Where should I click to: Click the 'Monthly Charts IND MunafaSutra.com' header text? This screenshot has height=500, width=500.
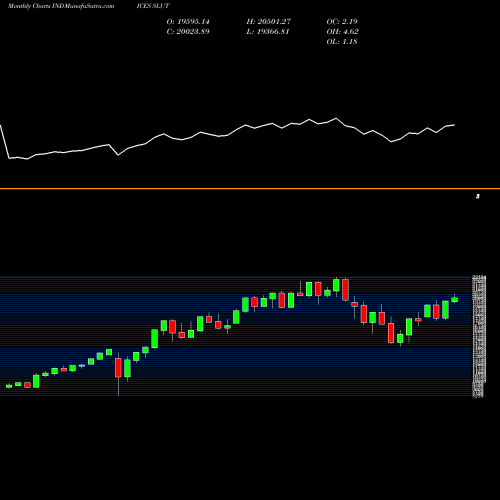(x=61, y=6)
